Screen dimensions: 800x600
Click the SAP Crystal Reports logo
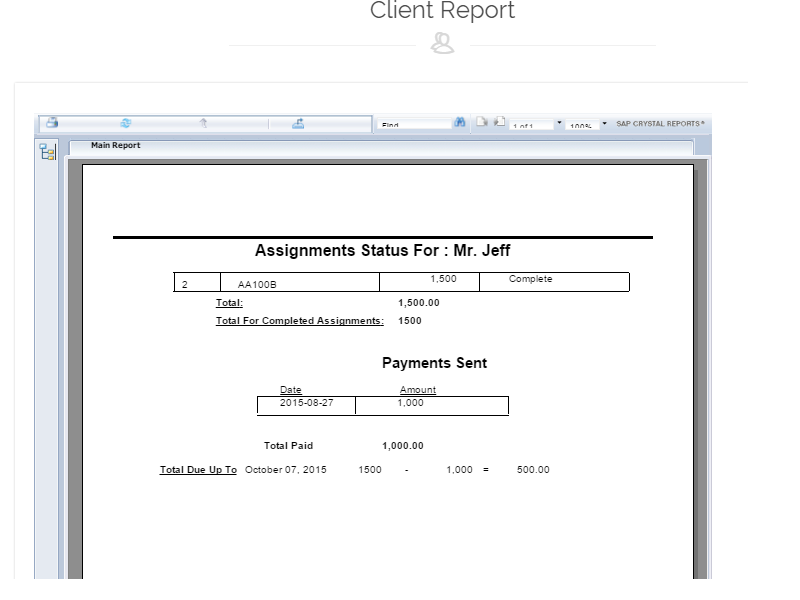click(660, 124)
